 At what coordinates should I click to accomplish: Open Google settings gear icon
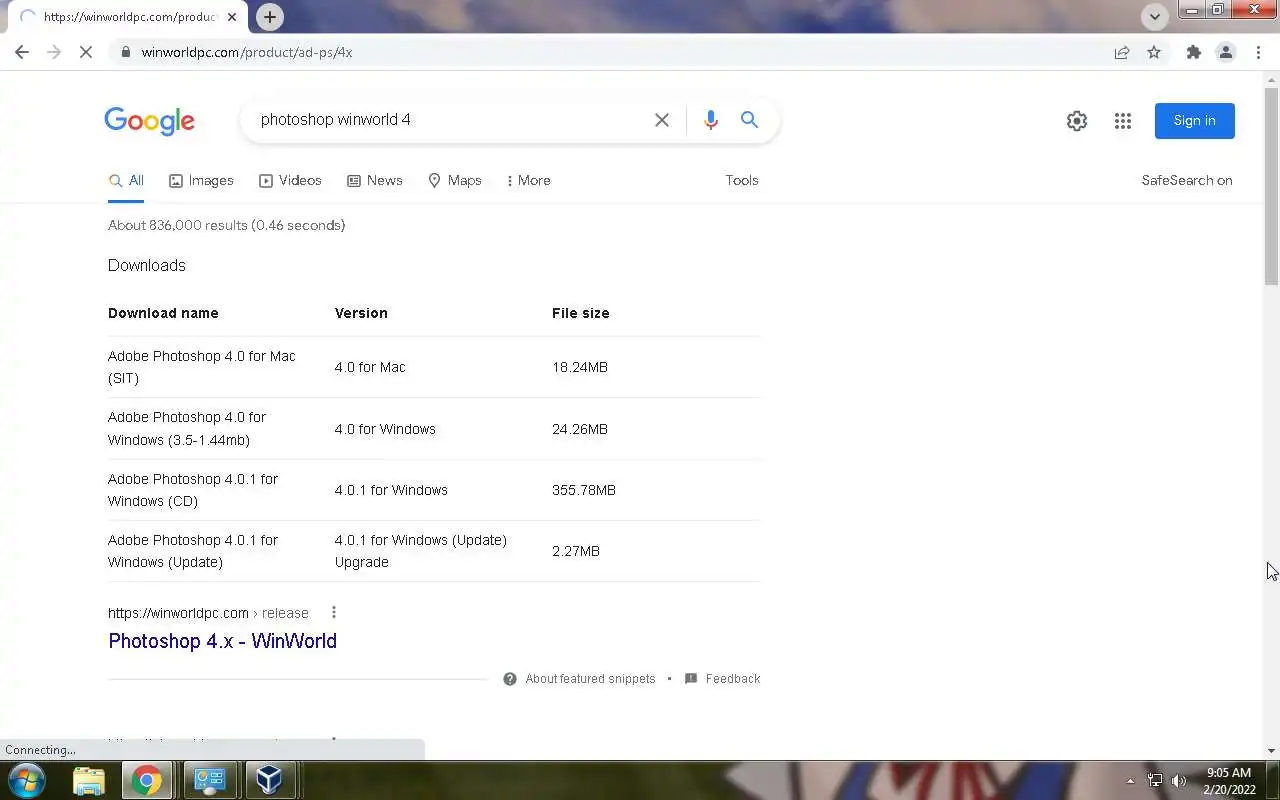click(1077, 121)
